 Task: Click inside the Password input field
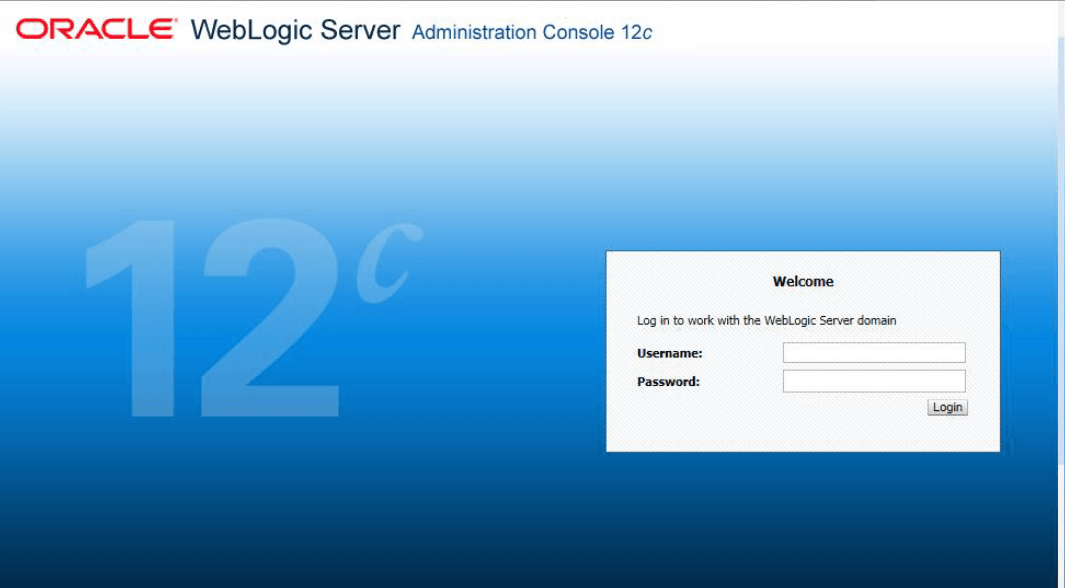(x=873, y=380)
